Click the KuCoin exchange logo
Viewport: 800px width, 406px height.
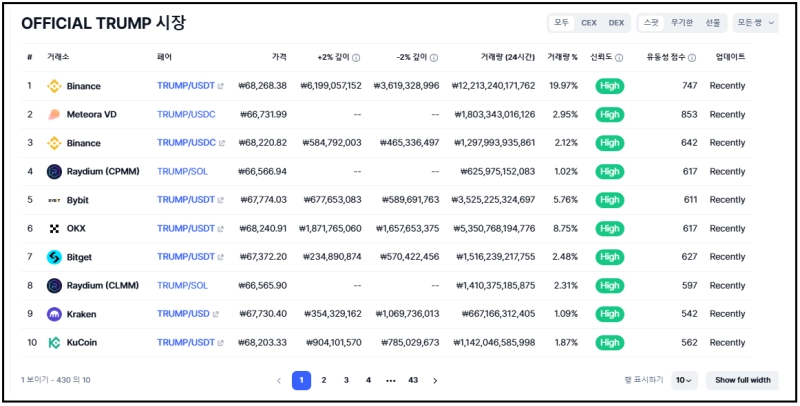click(54, 343)
